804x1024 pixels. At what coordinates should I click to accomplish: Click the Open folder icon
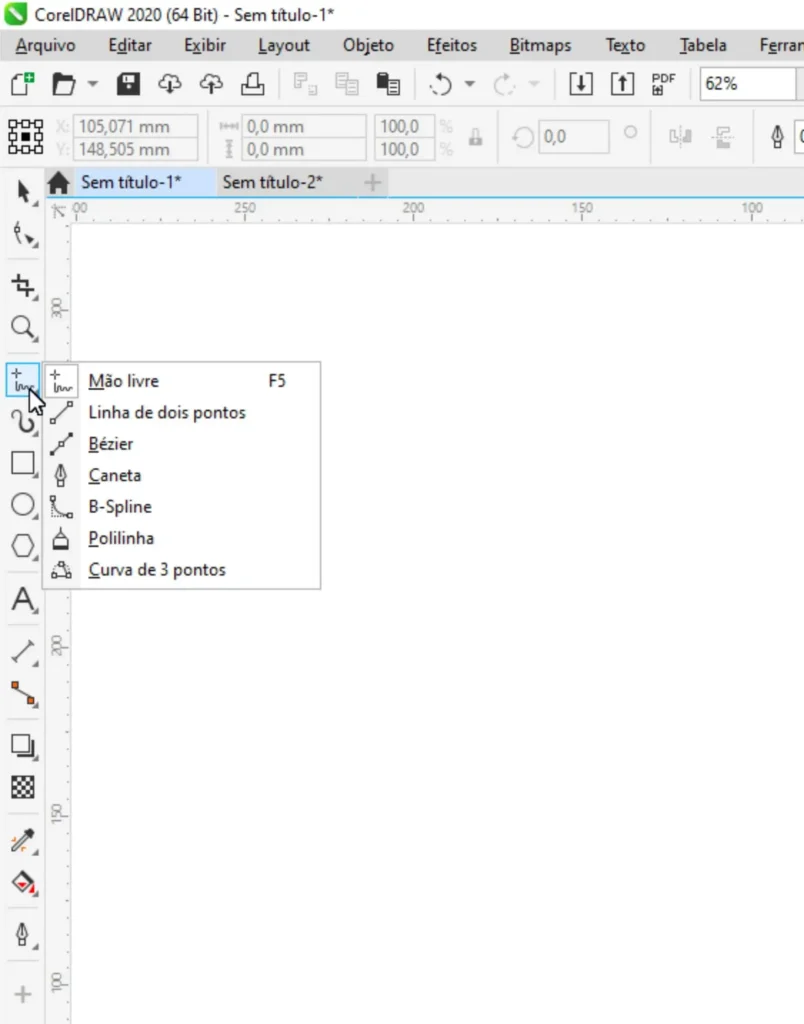(x=63, y=84)
